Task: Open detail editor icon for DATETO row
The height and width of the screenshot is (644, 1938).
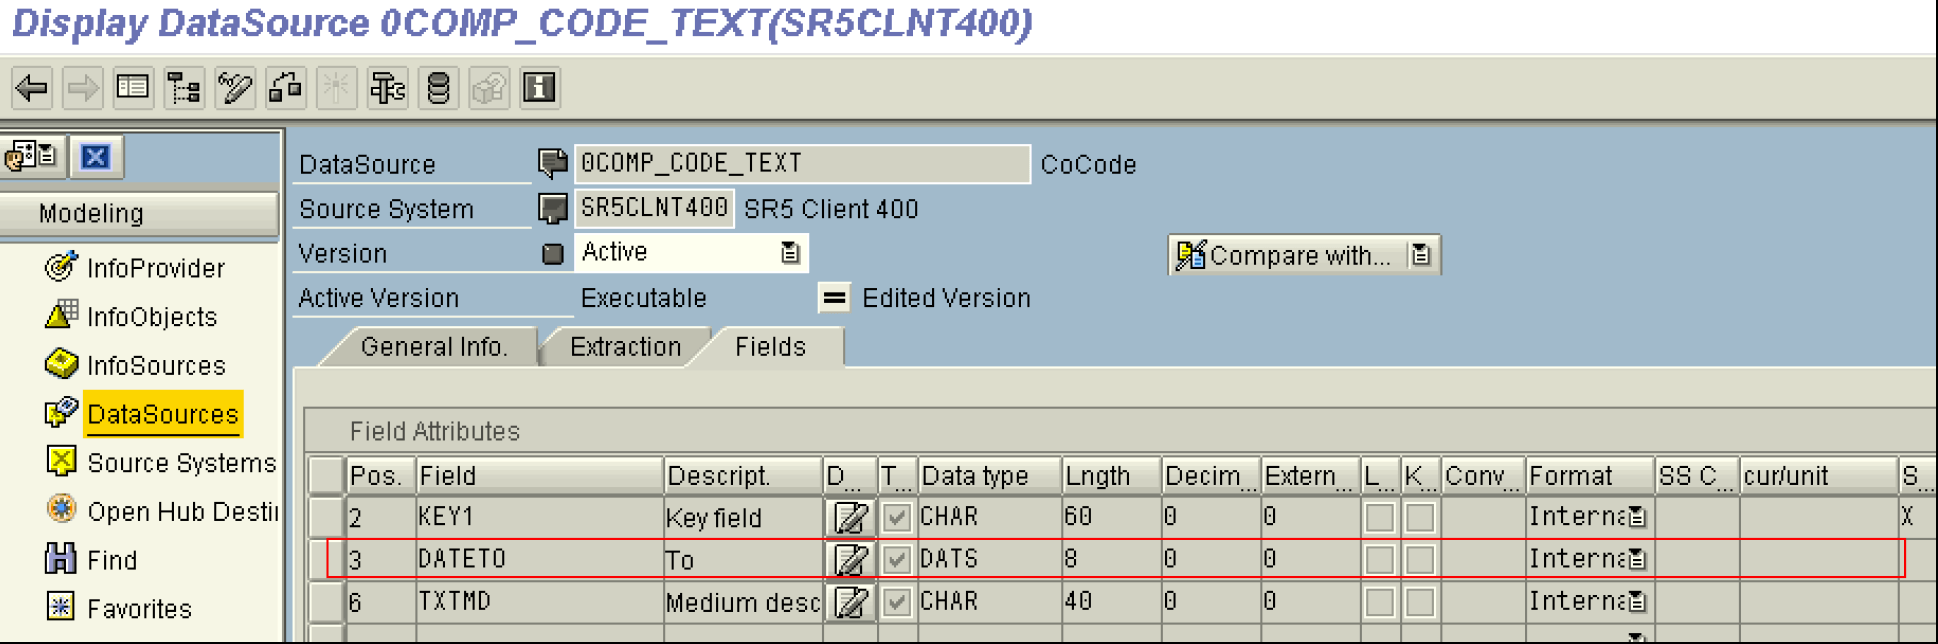Action: (x=851, y=560)
